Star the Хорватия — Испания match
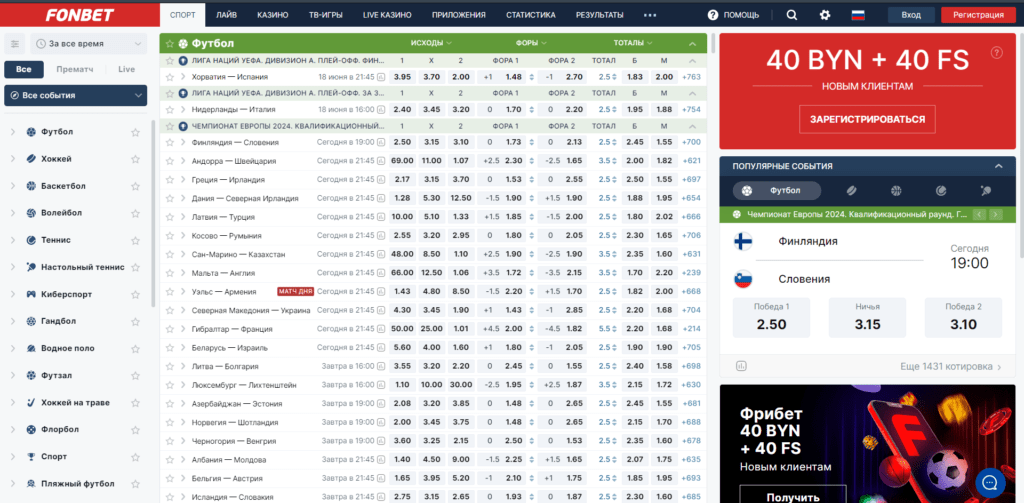Screen dimensions: 1024x503 (x=170, y=76)
